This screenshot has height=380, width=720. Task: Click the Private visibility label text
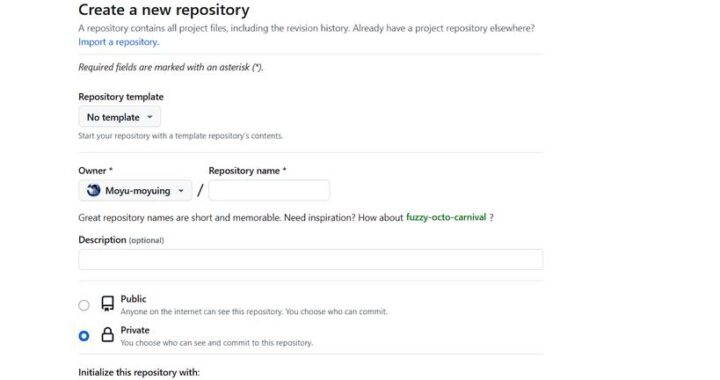[135, 330]
